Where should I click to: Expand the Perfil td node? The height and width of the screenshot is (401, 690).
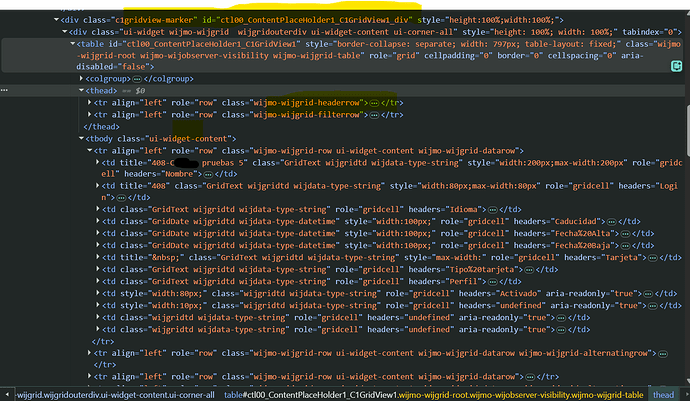click(x=98, y=281)
